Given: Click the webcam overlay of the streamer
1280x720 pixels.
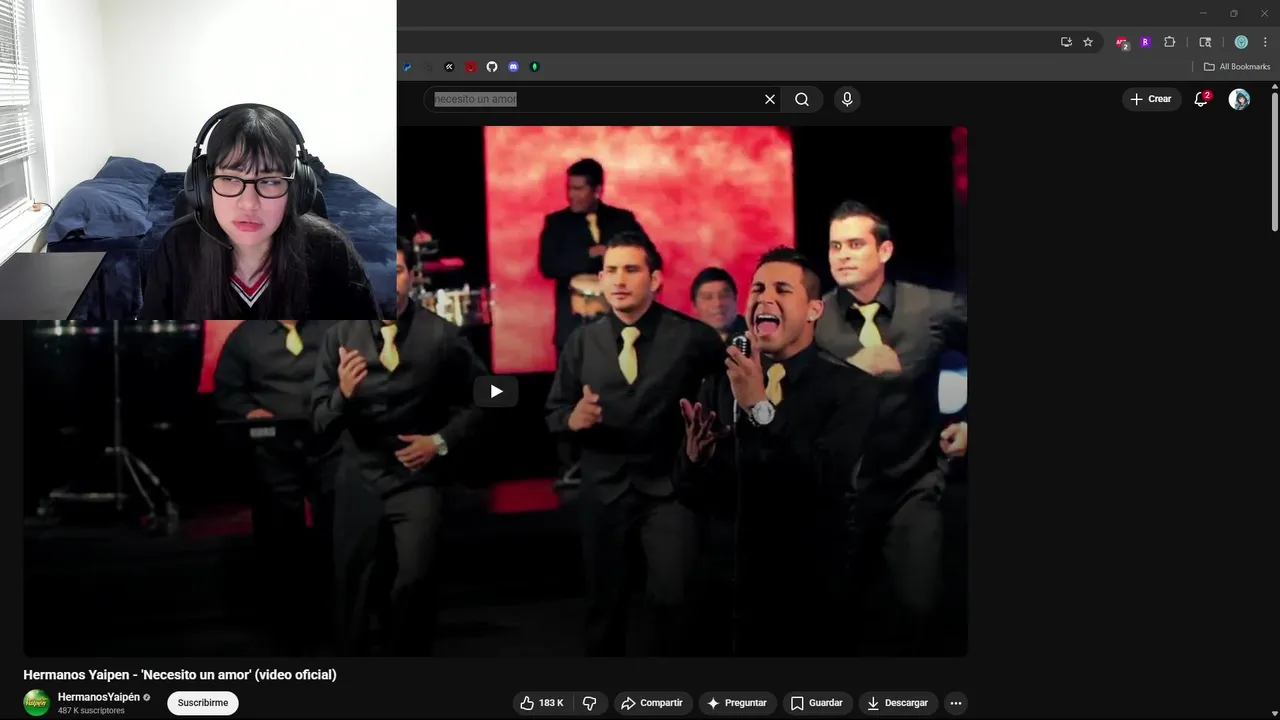Looking at the screenshot, I should coord(198,160).
